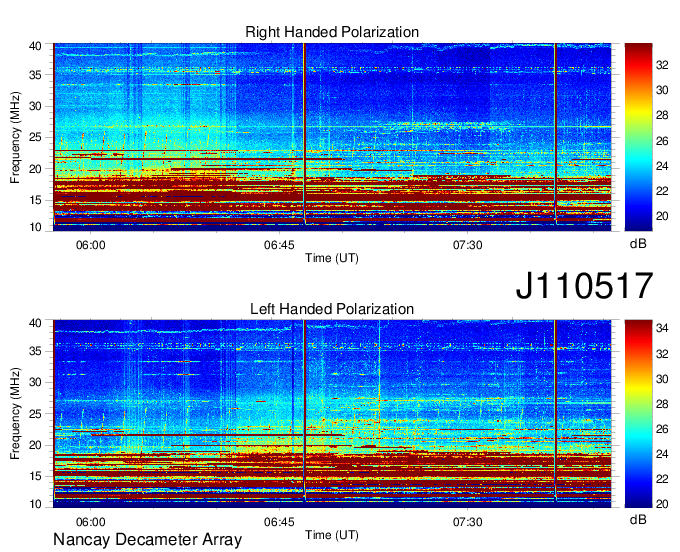Click the "dB" label under the Right Handed colorbar
Viewport: 680px width, 552px height.
[638, 244]
